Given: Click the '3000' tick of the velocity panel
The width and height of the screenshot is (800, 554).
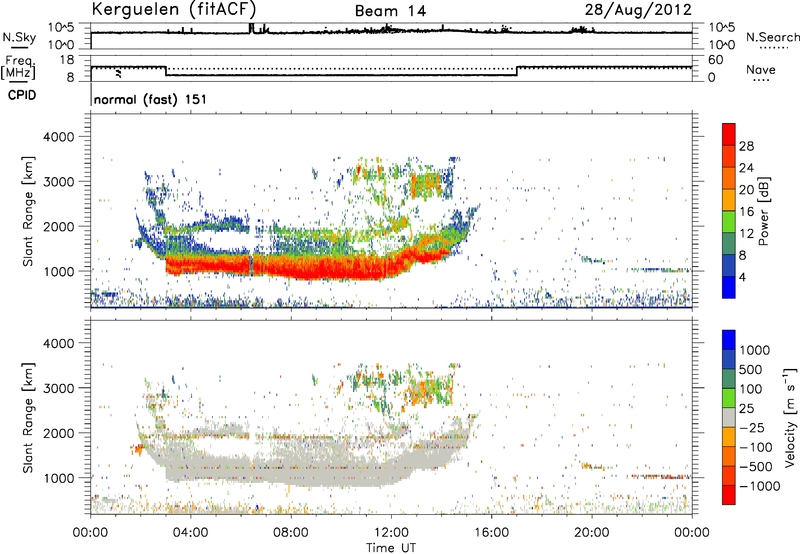Looking at the screenshot, I should 59,388.
